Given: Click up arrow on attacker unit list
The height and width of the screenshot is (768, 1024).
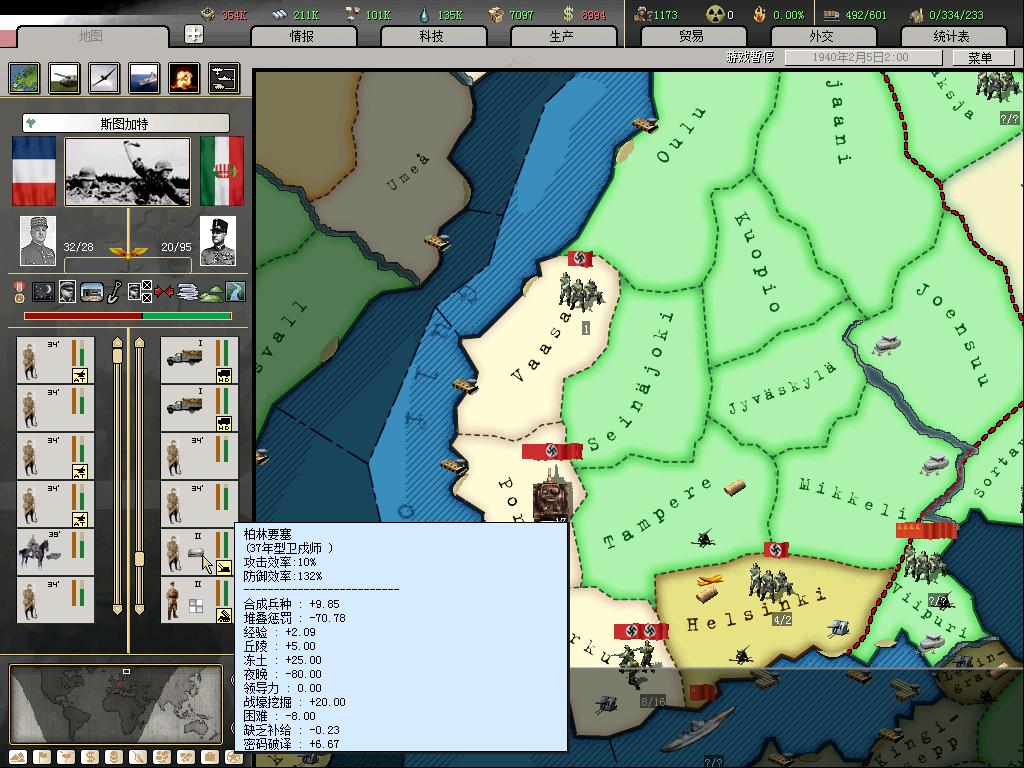Looking at the screenshot, I should (117, 343).
